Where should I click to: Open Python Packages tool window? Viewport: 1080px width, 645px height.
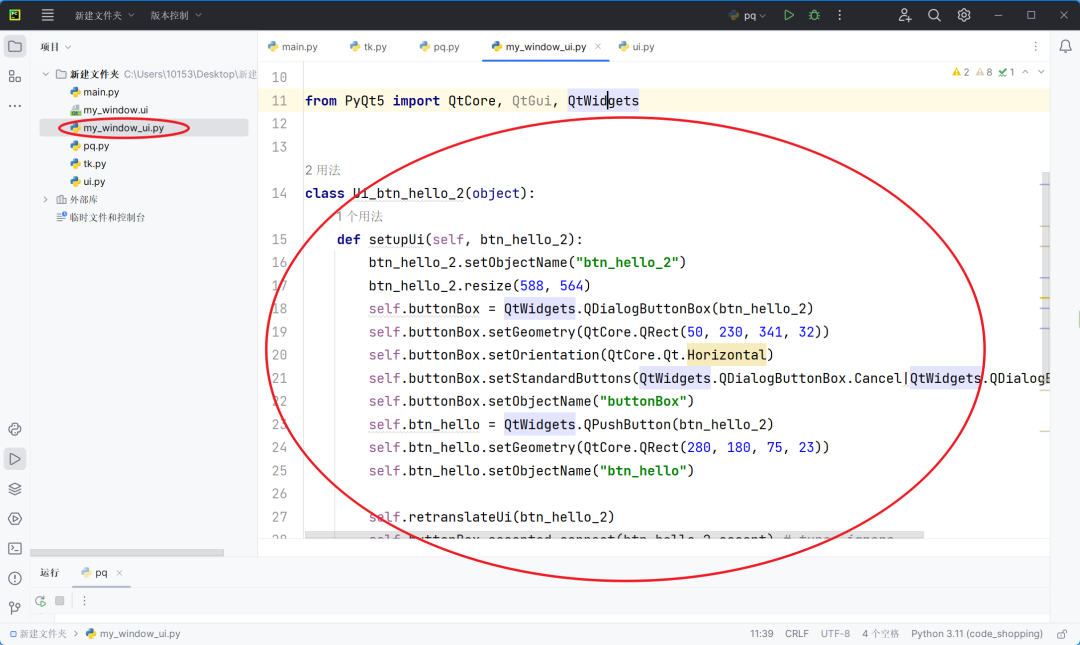[14, 429]
